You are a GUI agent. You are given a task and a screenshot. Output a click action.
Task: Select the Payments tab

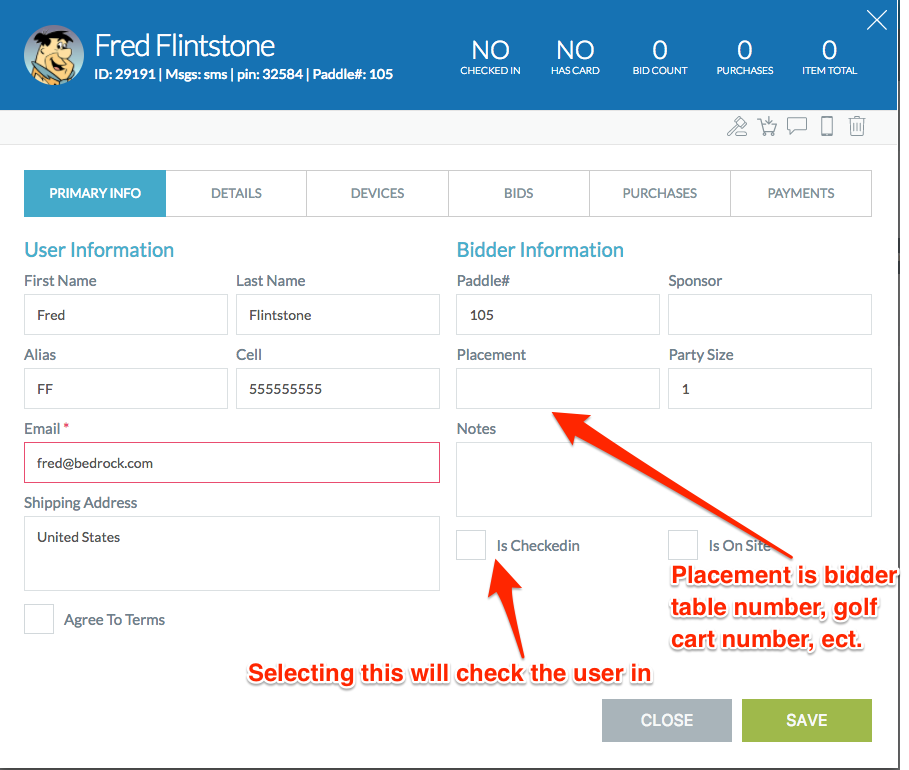pyautogui.click(x=801, y=193)
